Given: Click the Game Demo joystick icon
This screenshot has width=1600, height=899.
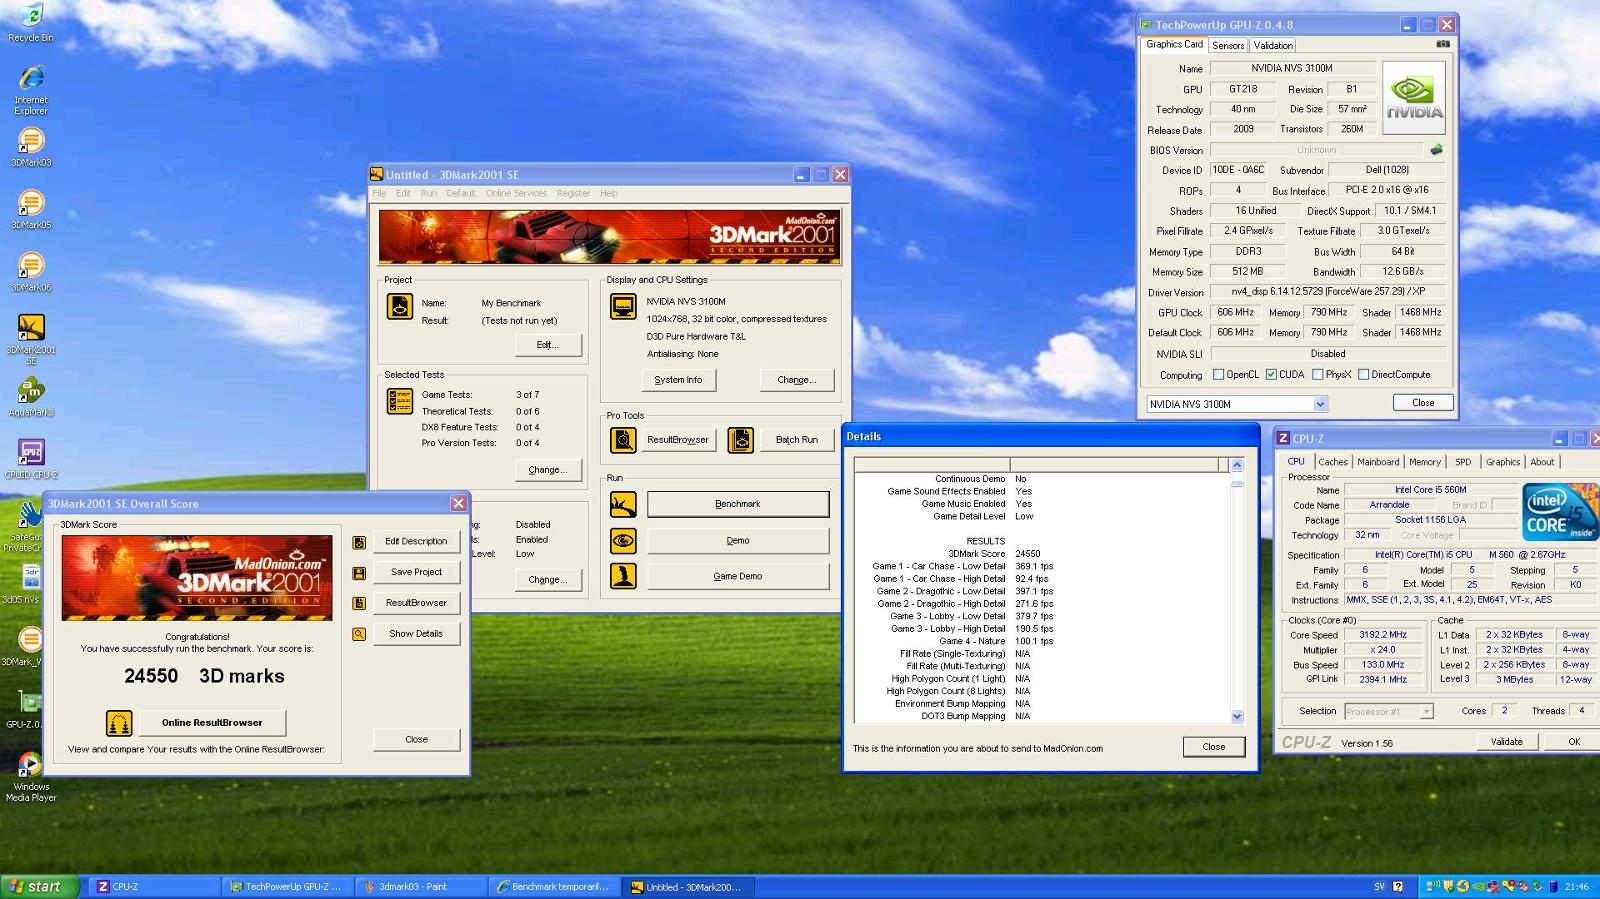Looking at the screenshot, I should [x=623, y=576].
